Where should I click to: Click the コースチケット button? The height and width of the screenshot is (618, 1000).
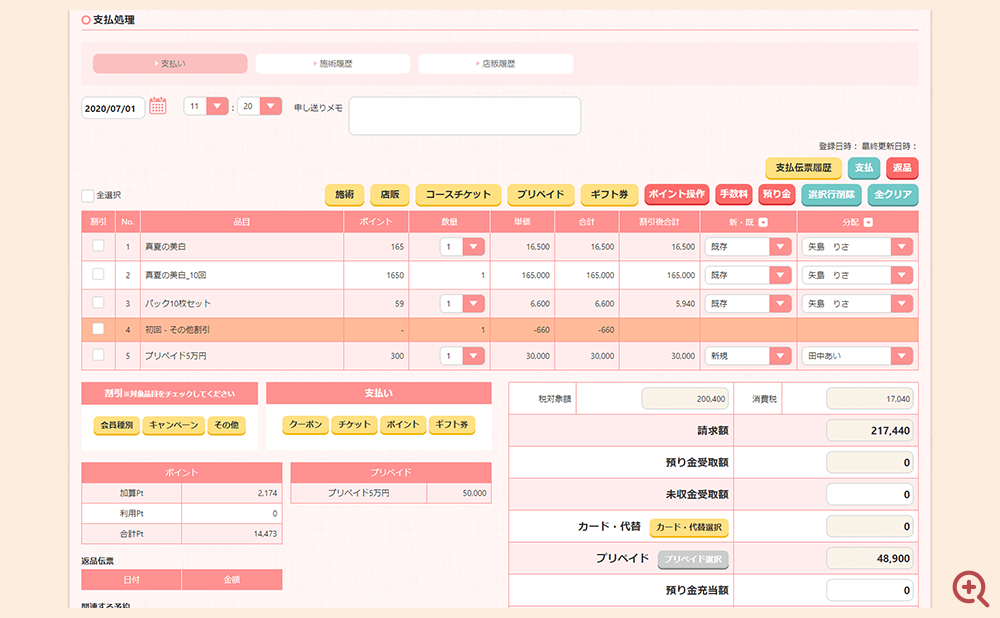point(458,195)
